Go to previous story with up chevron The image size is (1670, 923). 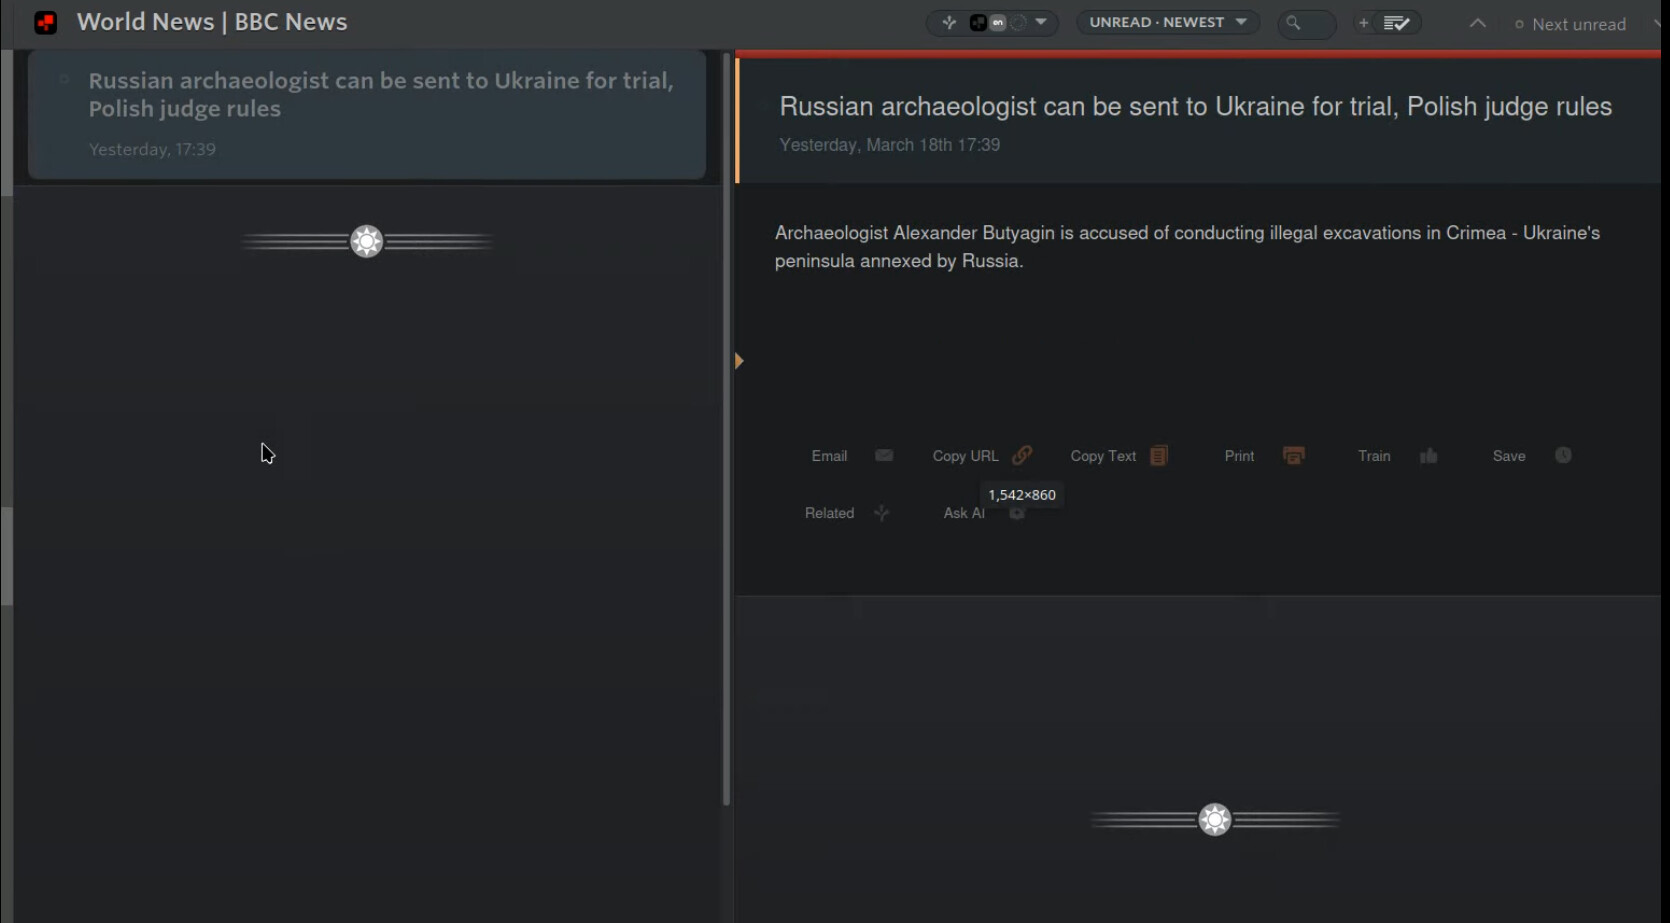pos(1477,23)
